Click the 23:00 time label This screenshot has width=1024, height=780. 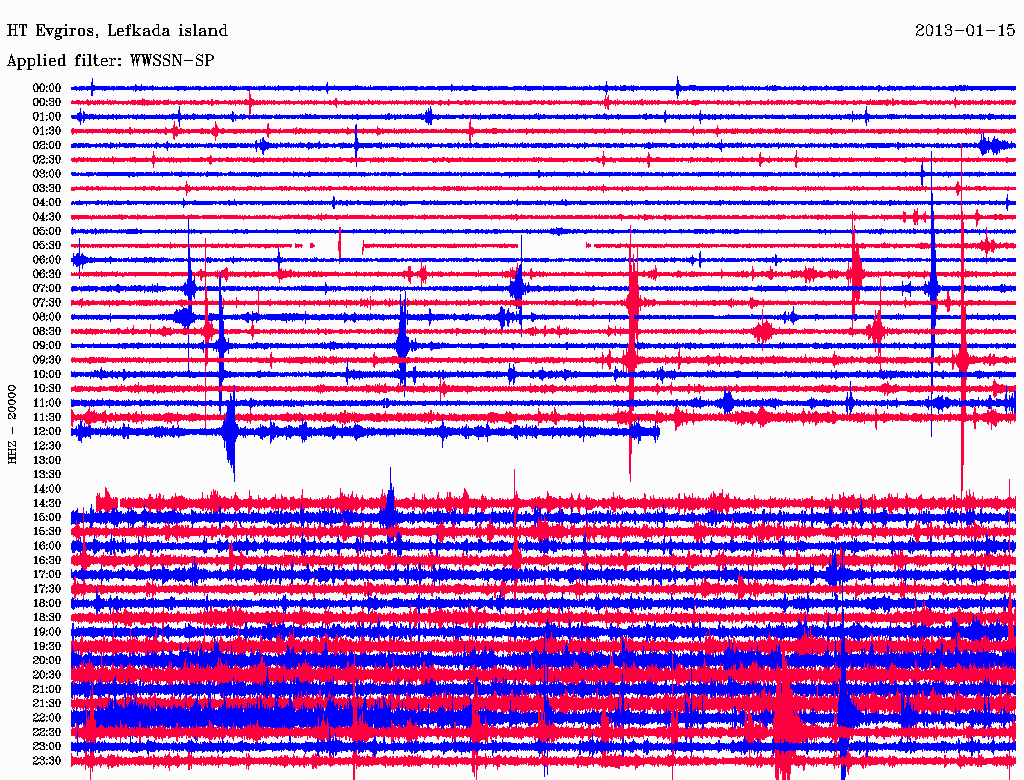coord(47,747)
